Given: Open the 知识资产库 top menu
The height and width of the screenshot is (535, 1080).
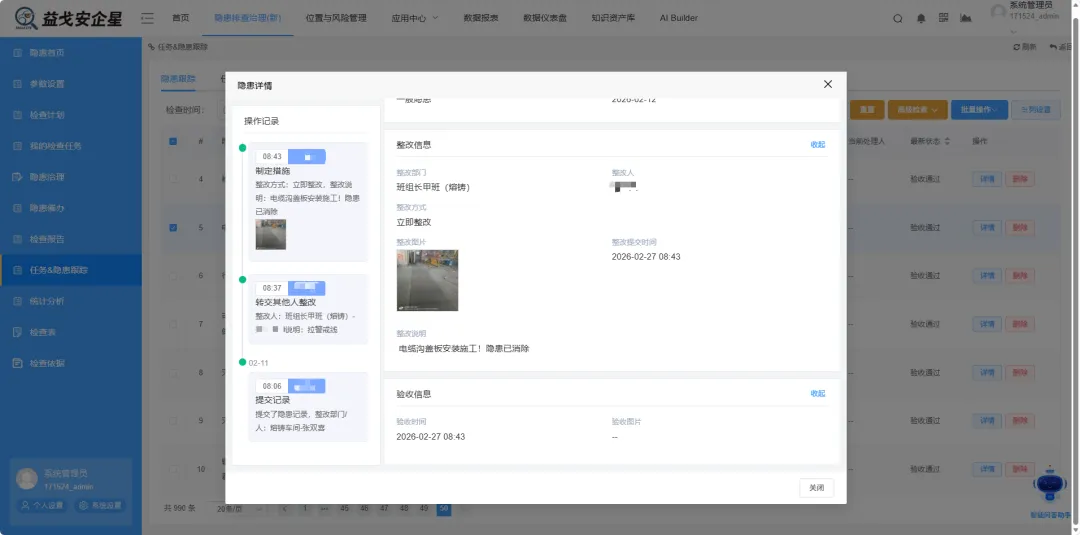Looking at the screenshot, I should coord(613,18).
